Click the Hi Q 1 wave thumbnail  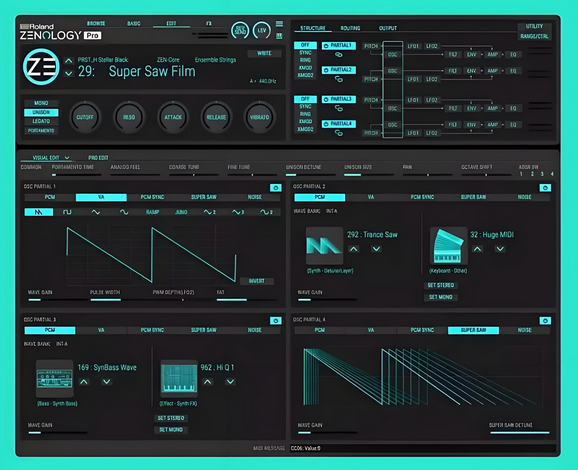[179, 378]
